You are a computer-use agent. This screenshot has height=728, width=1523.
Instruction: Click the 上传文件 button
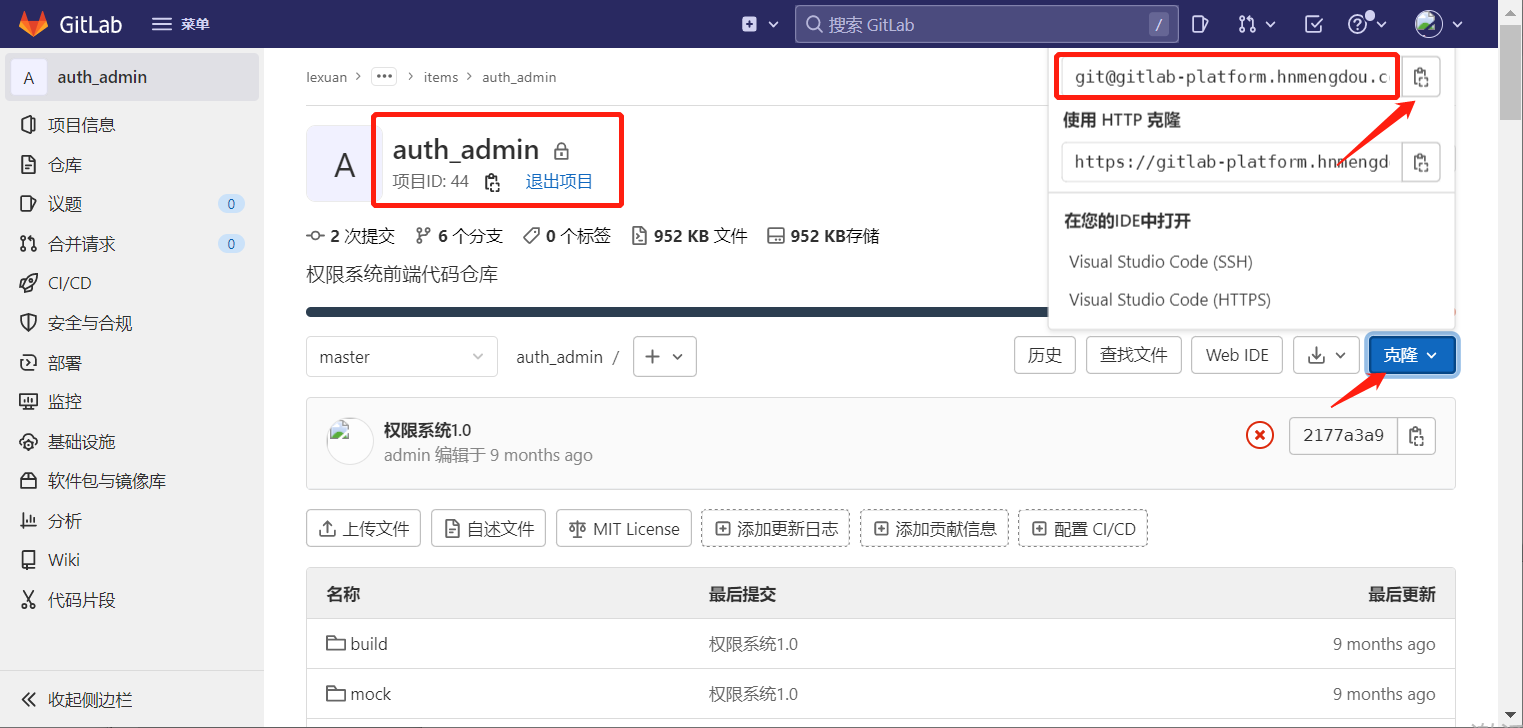coord(363,528)
